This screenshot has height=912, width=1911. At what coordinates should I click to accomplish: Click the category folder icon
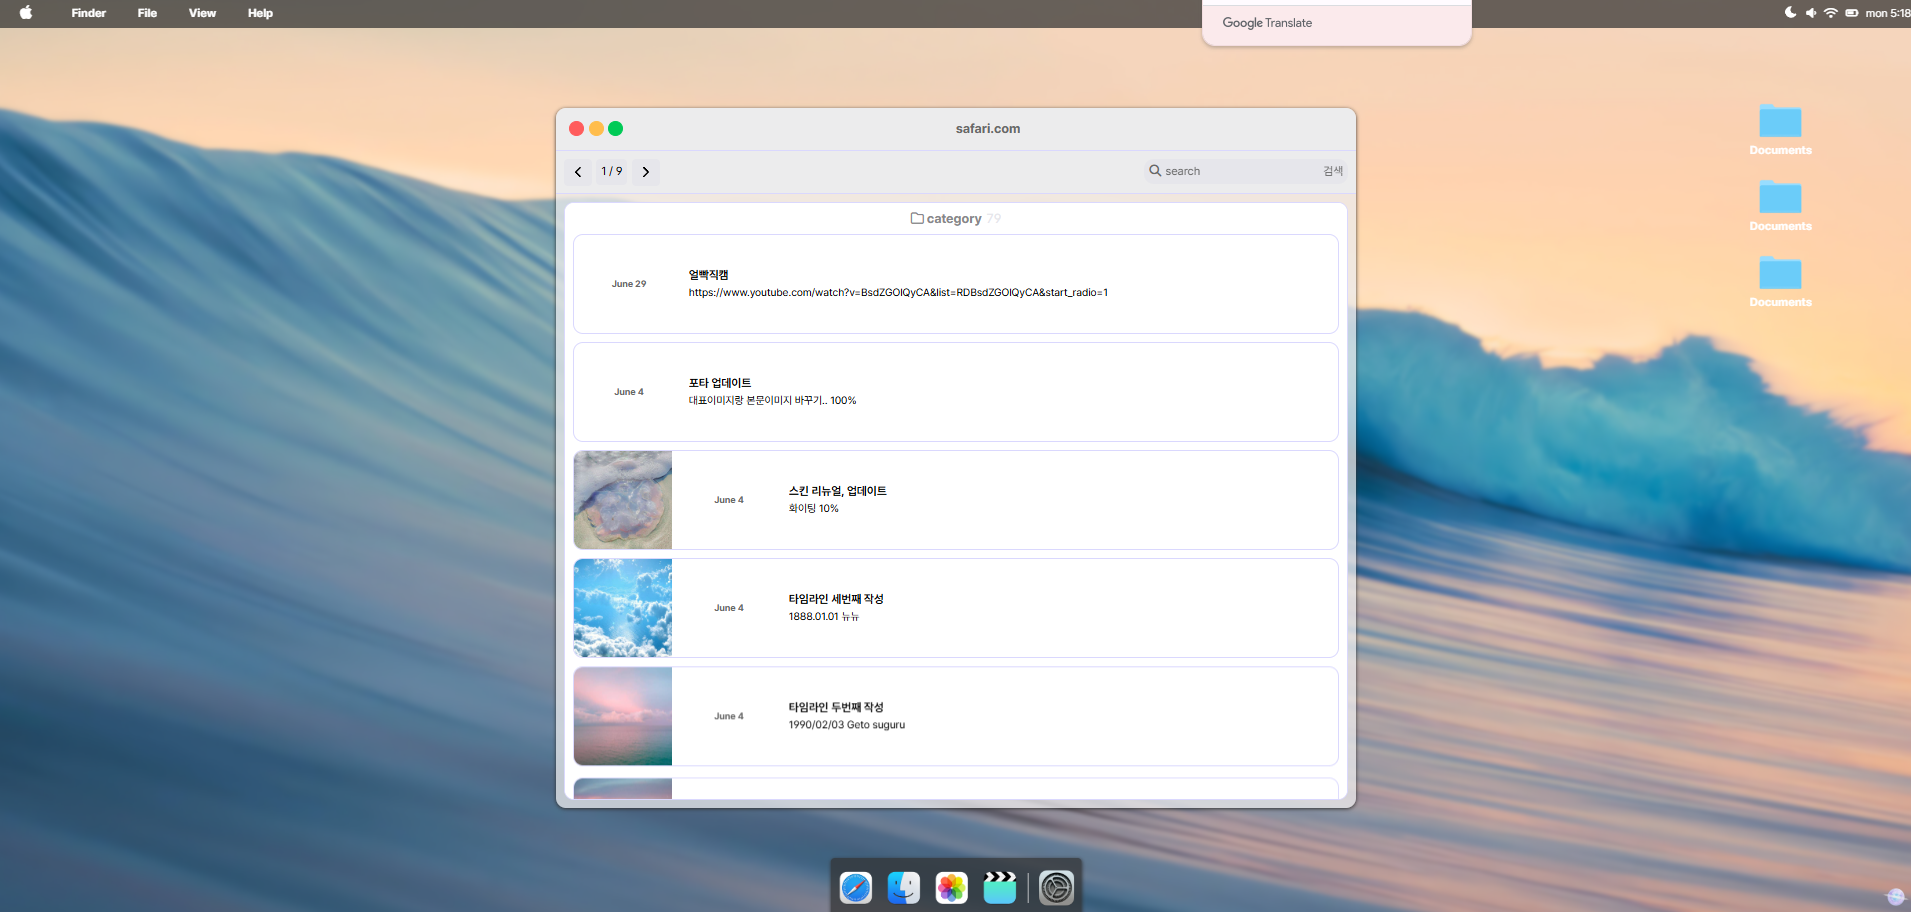(x=917, y=218)
